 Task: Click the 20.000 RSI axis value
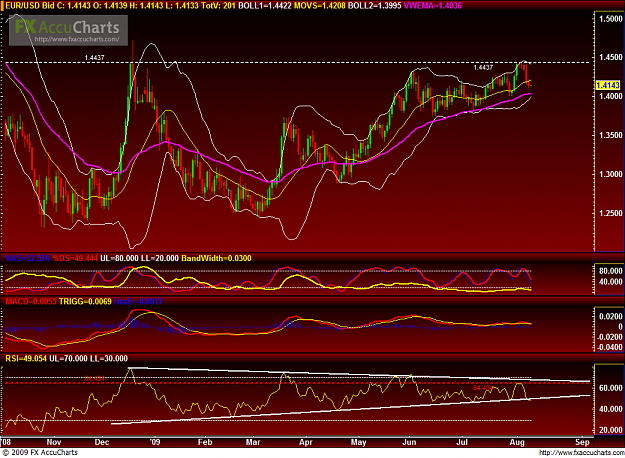click(611, 430)
